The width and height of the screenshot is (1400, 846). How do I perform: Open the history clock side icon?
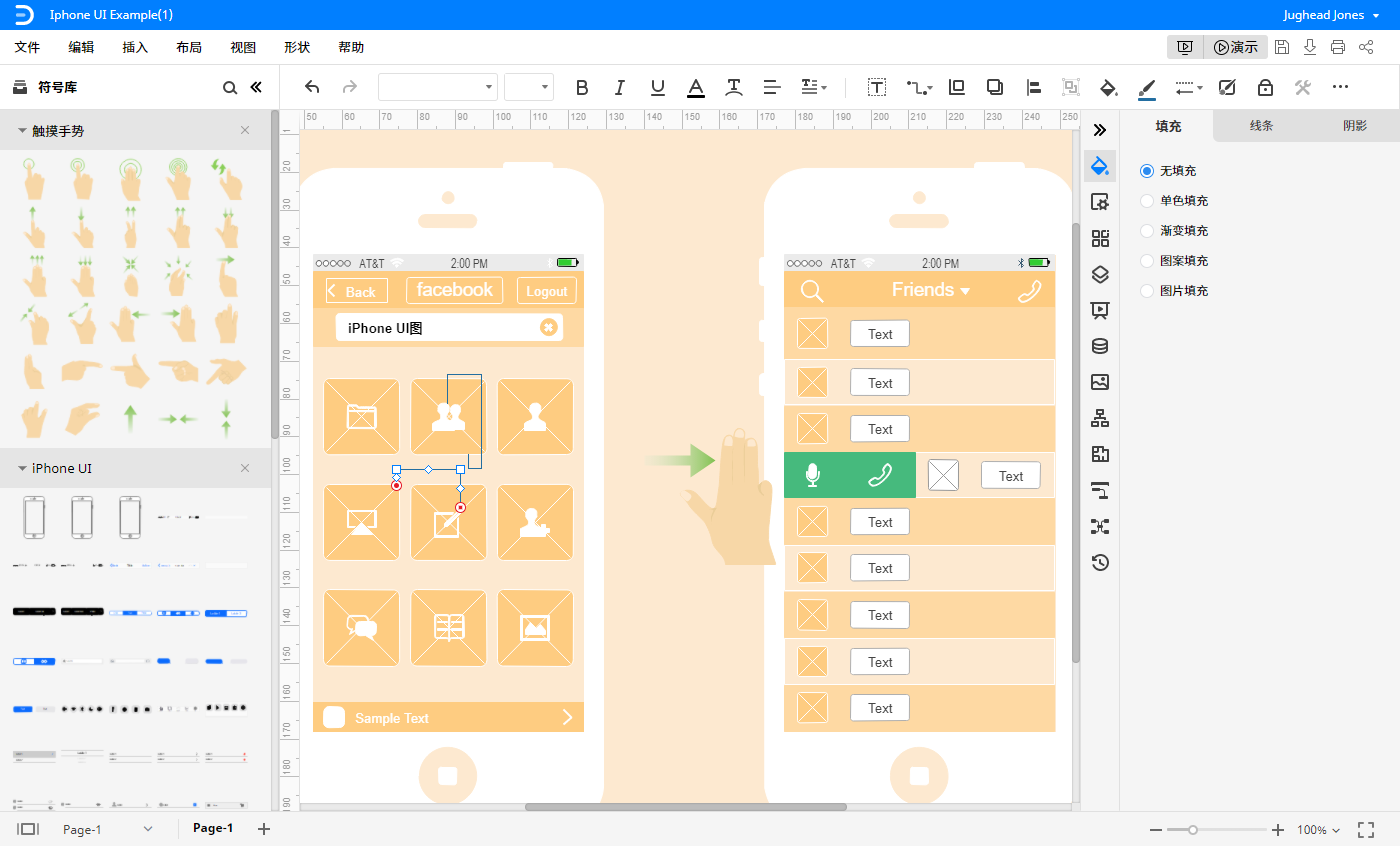pos(1100,562)
